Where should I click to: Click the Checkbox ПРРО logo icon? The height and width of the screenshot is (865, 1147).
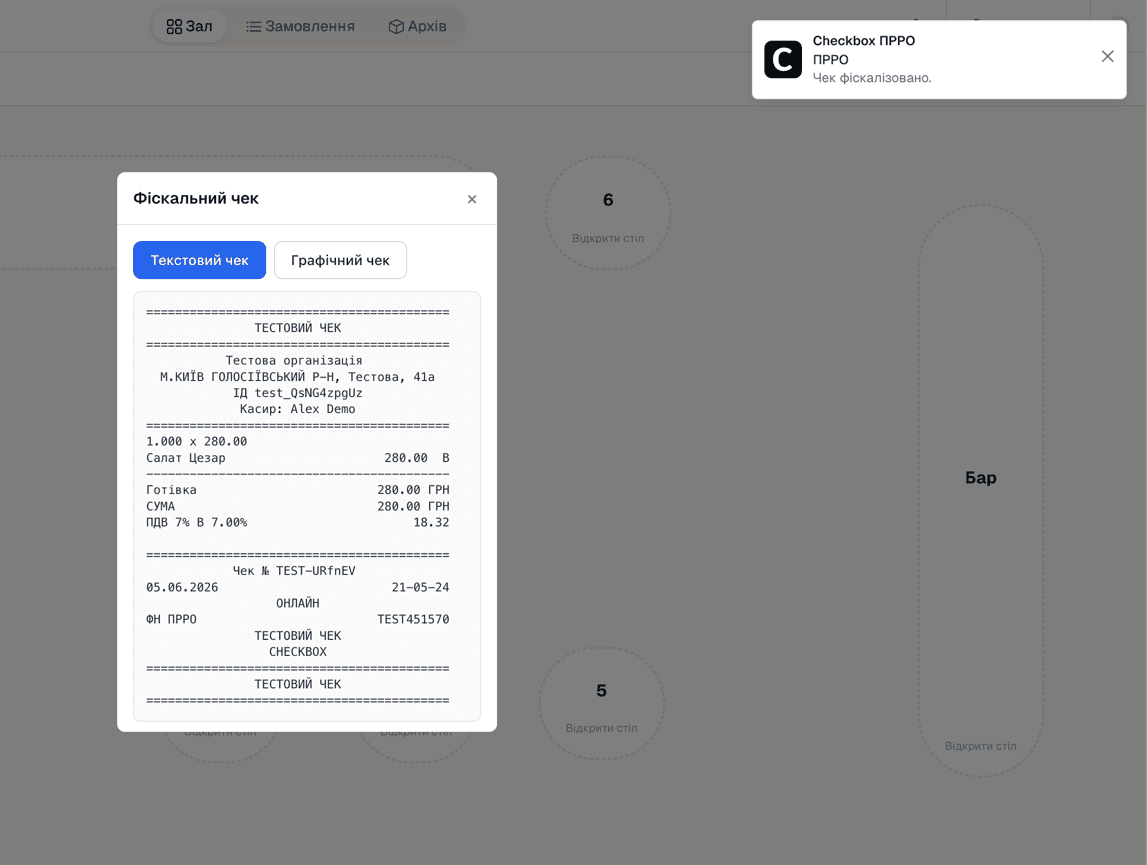pos(783,59)
